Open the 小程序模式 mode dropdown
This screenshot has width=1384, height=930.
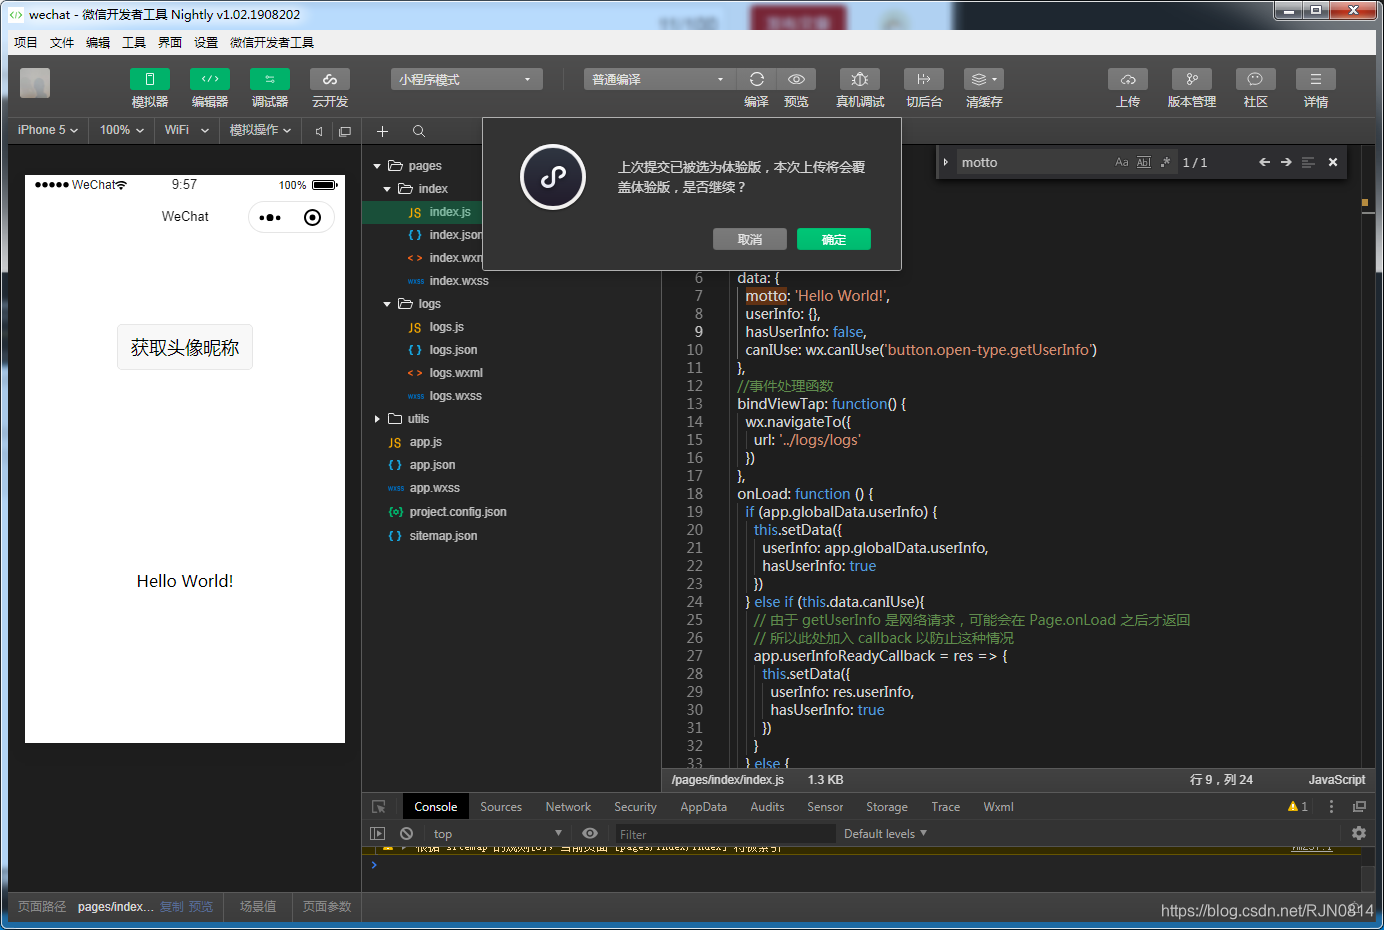pyautogui.click(x=467, y=79)
